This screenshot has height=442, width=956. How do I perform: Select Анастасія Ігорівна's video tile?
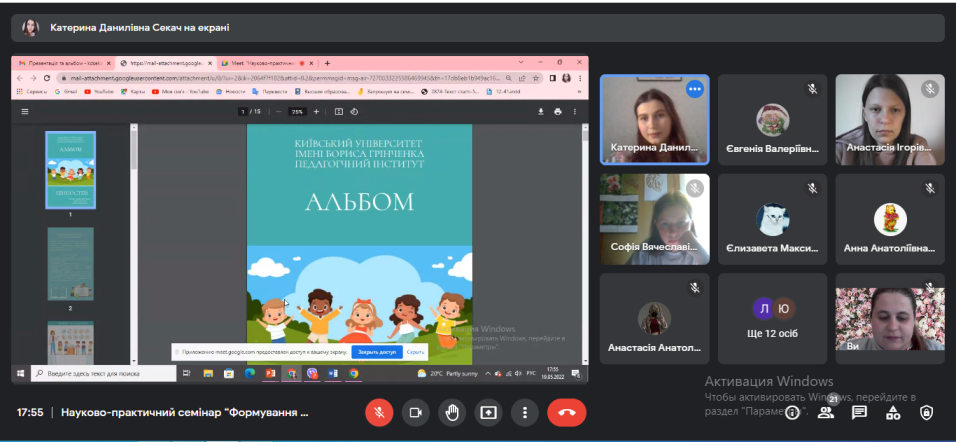click(890, 119)
